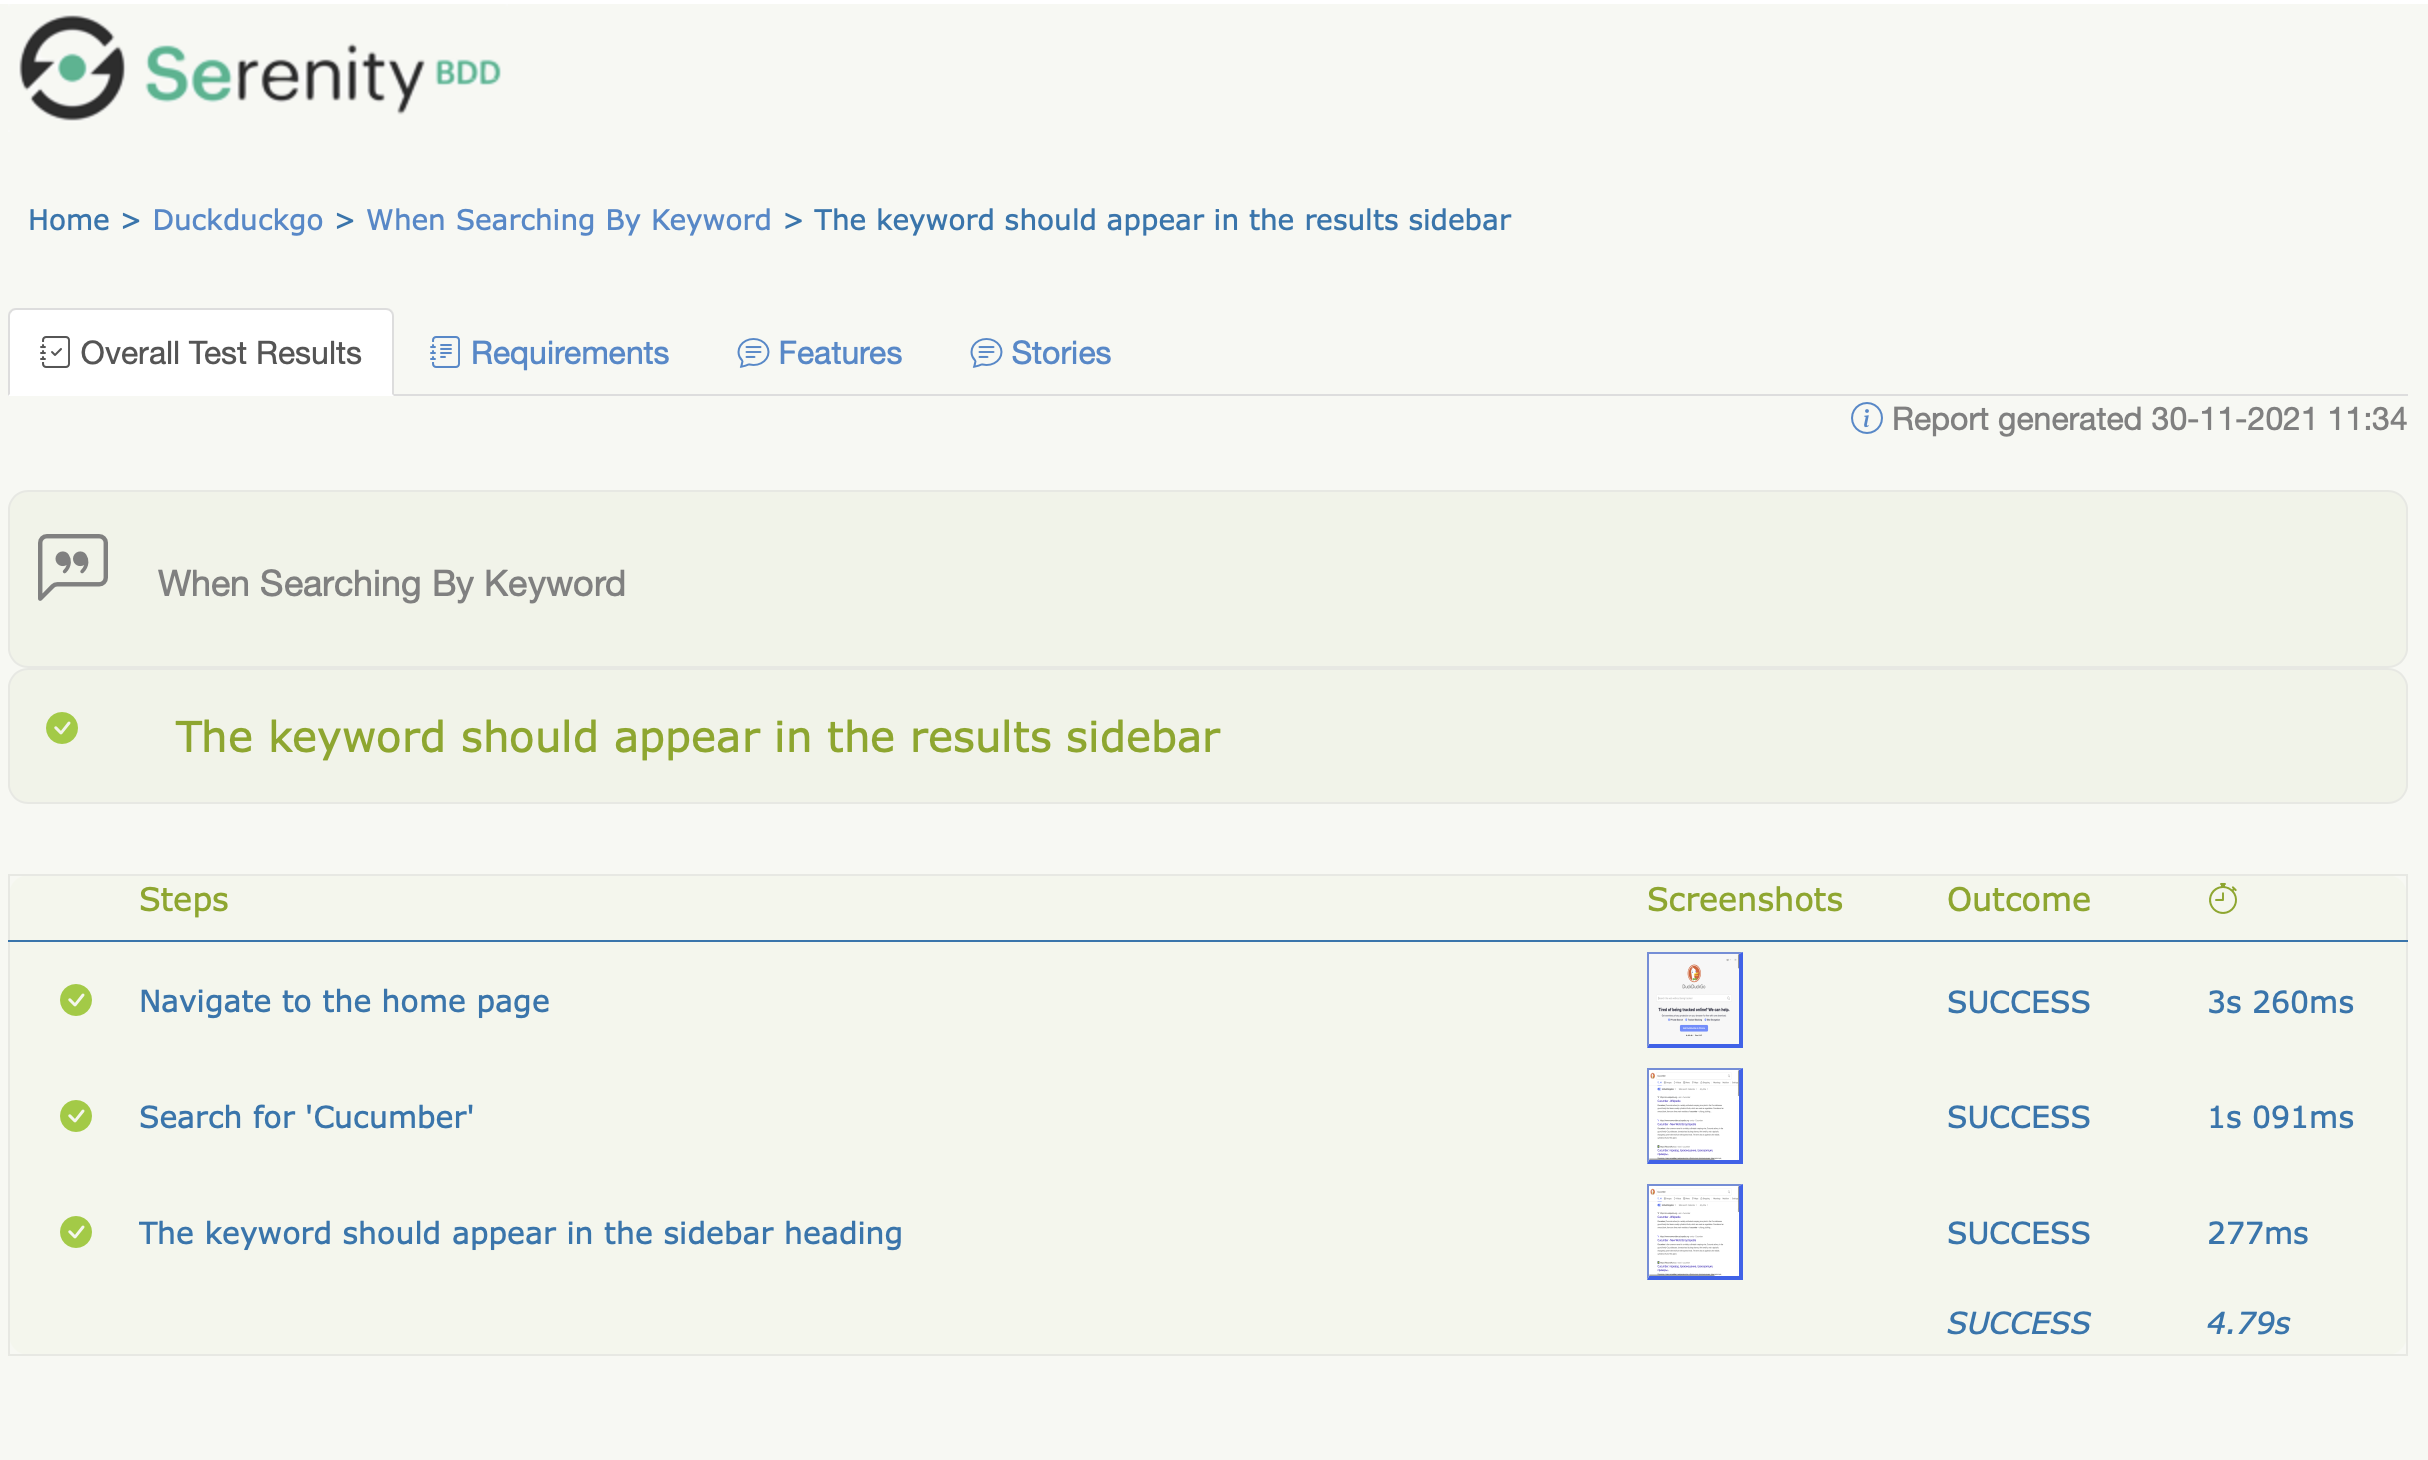Go to Home breadcrumb link
Viewport: 2428px width, 1460px height.
[68, 220]
